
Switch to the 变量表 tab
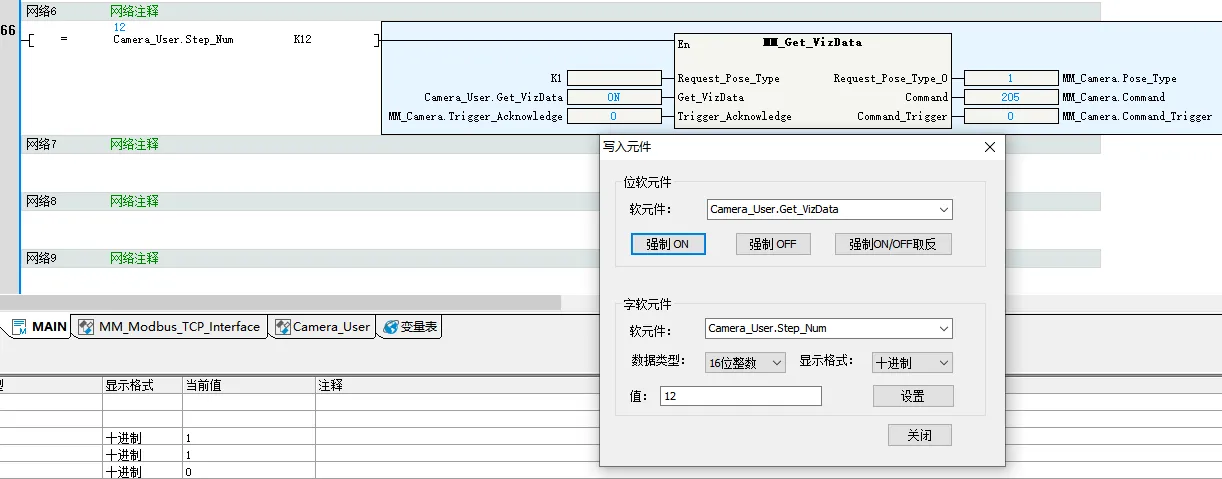tap(408, 327)
